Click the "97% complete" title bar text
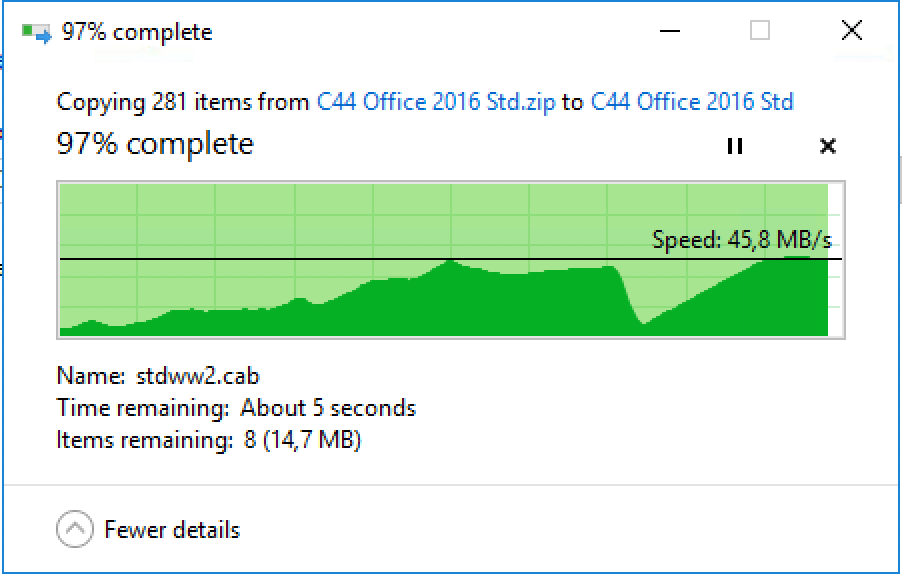902x576 pixels. click(137, 32)
